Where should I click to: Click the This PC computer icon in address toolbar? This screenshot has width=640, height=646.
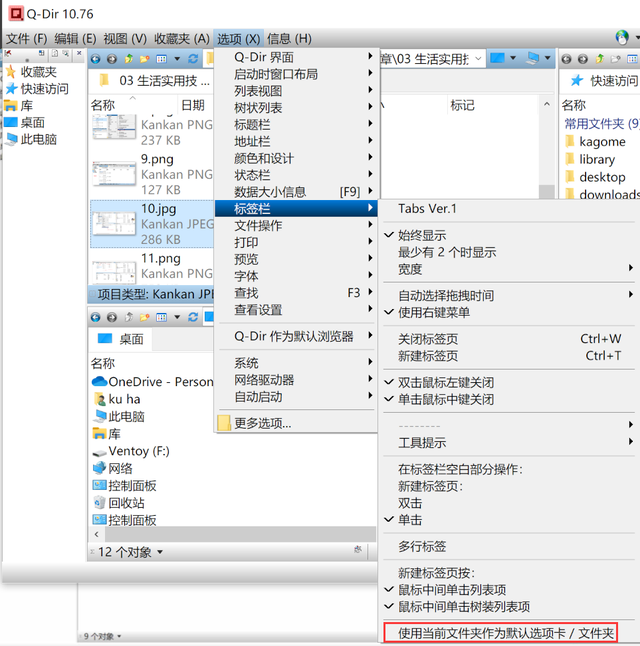[x=532, y=58]
